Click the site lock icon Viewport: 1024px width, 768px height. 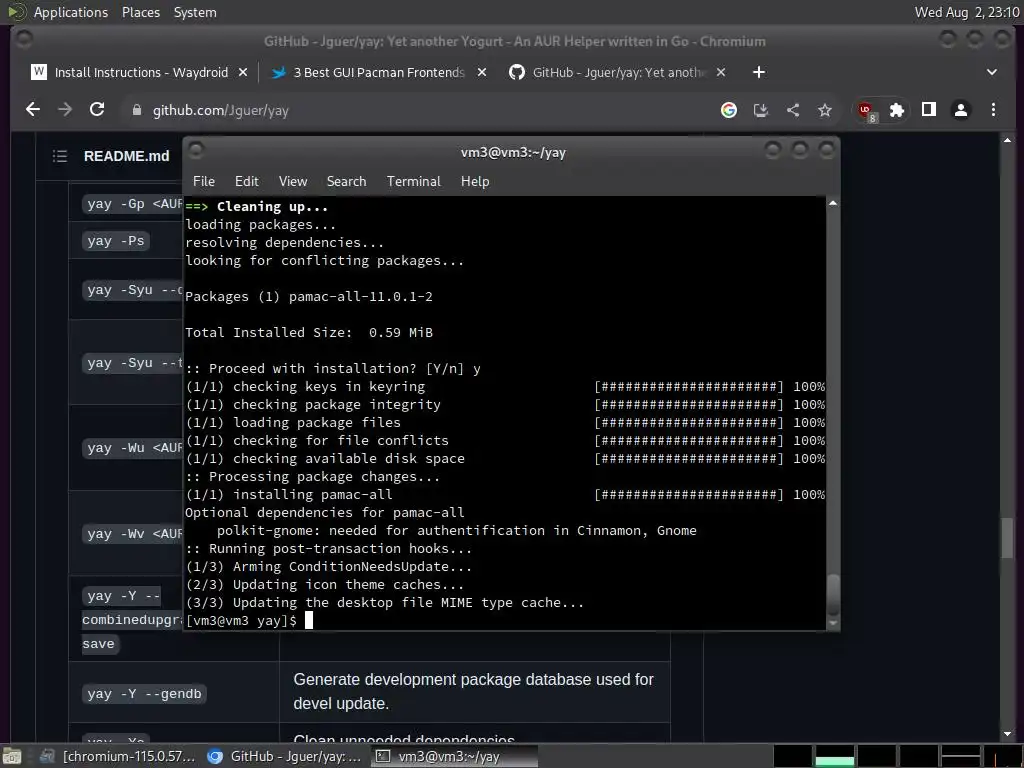[136, 110]
